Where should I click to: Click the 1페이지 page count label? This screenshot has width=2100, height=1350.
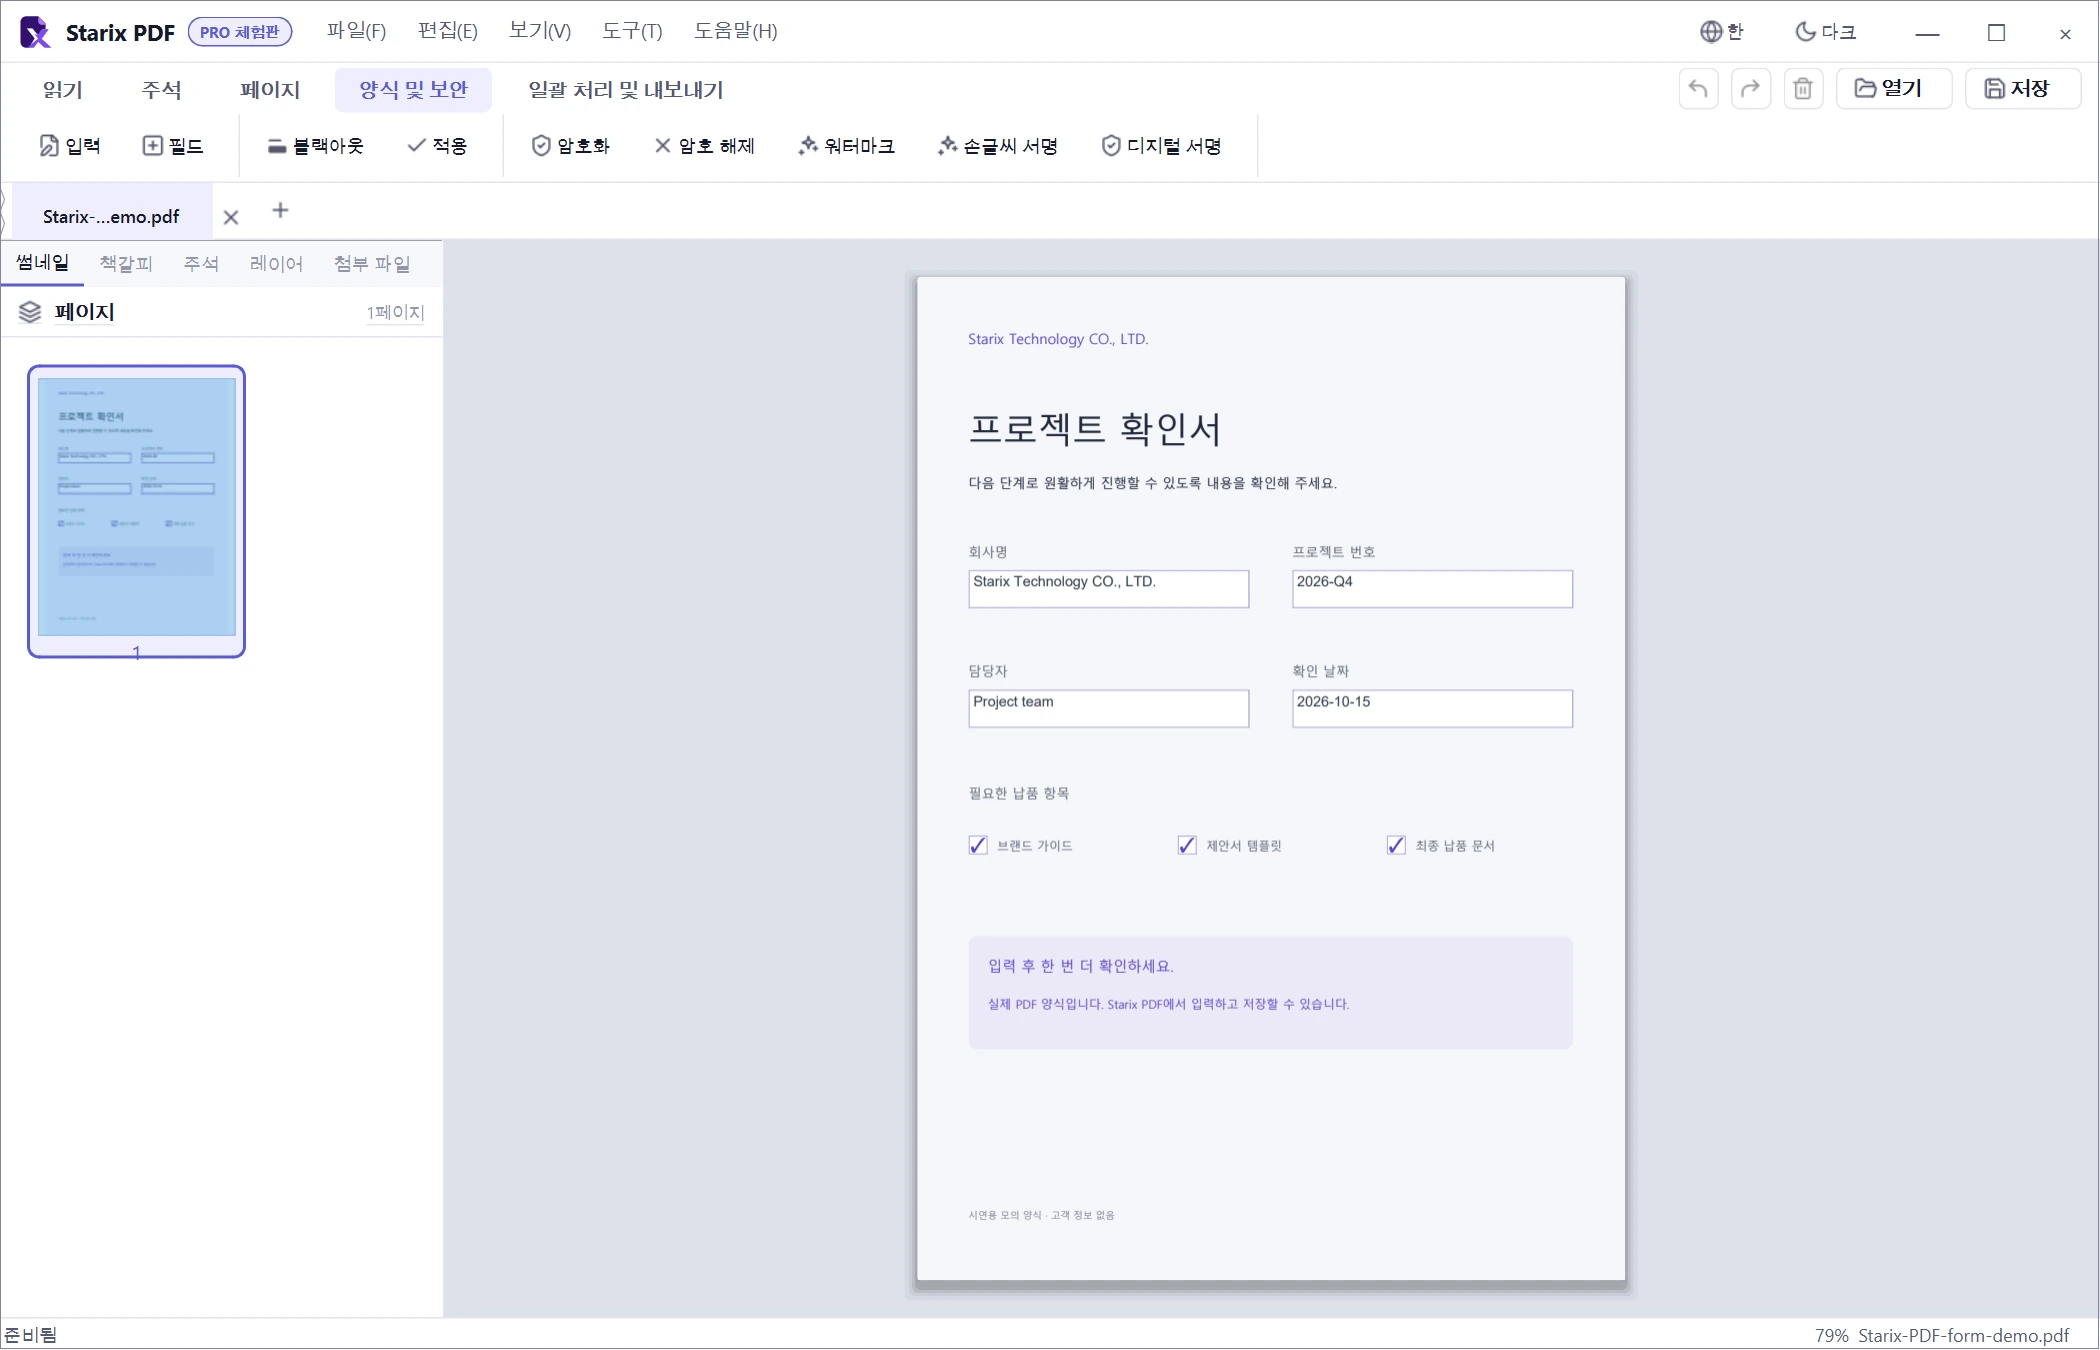tap(395, 313)
